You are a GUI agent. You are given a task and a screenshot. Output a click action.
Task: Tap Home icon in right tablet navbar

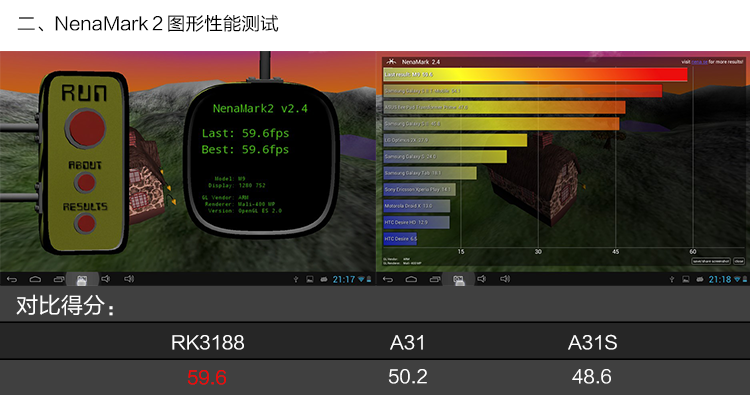411,279
